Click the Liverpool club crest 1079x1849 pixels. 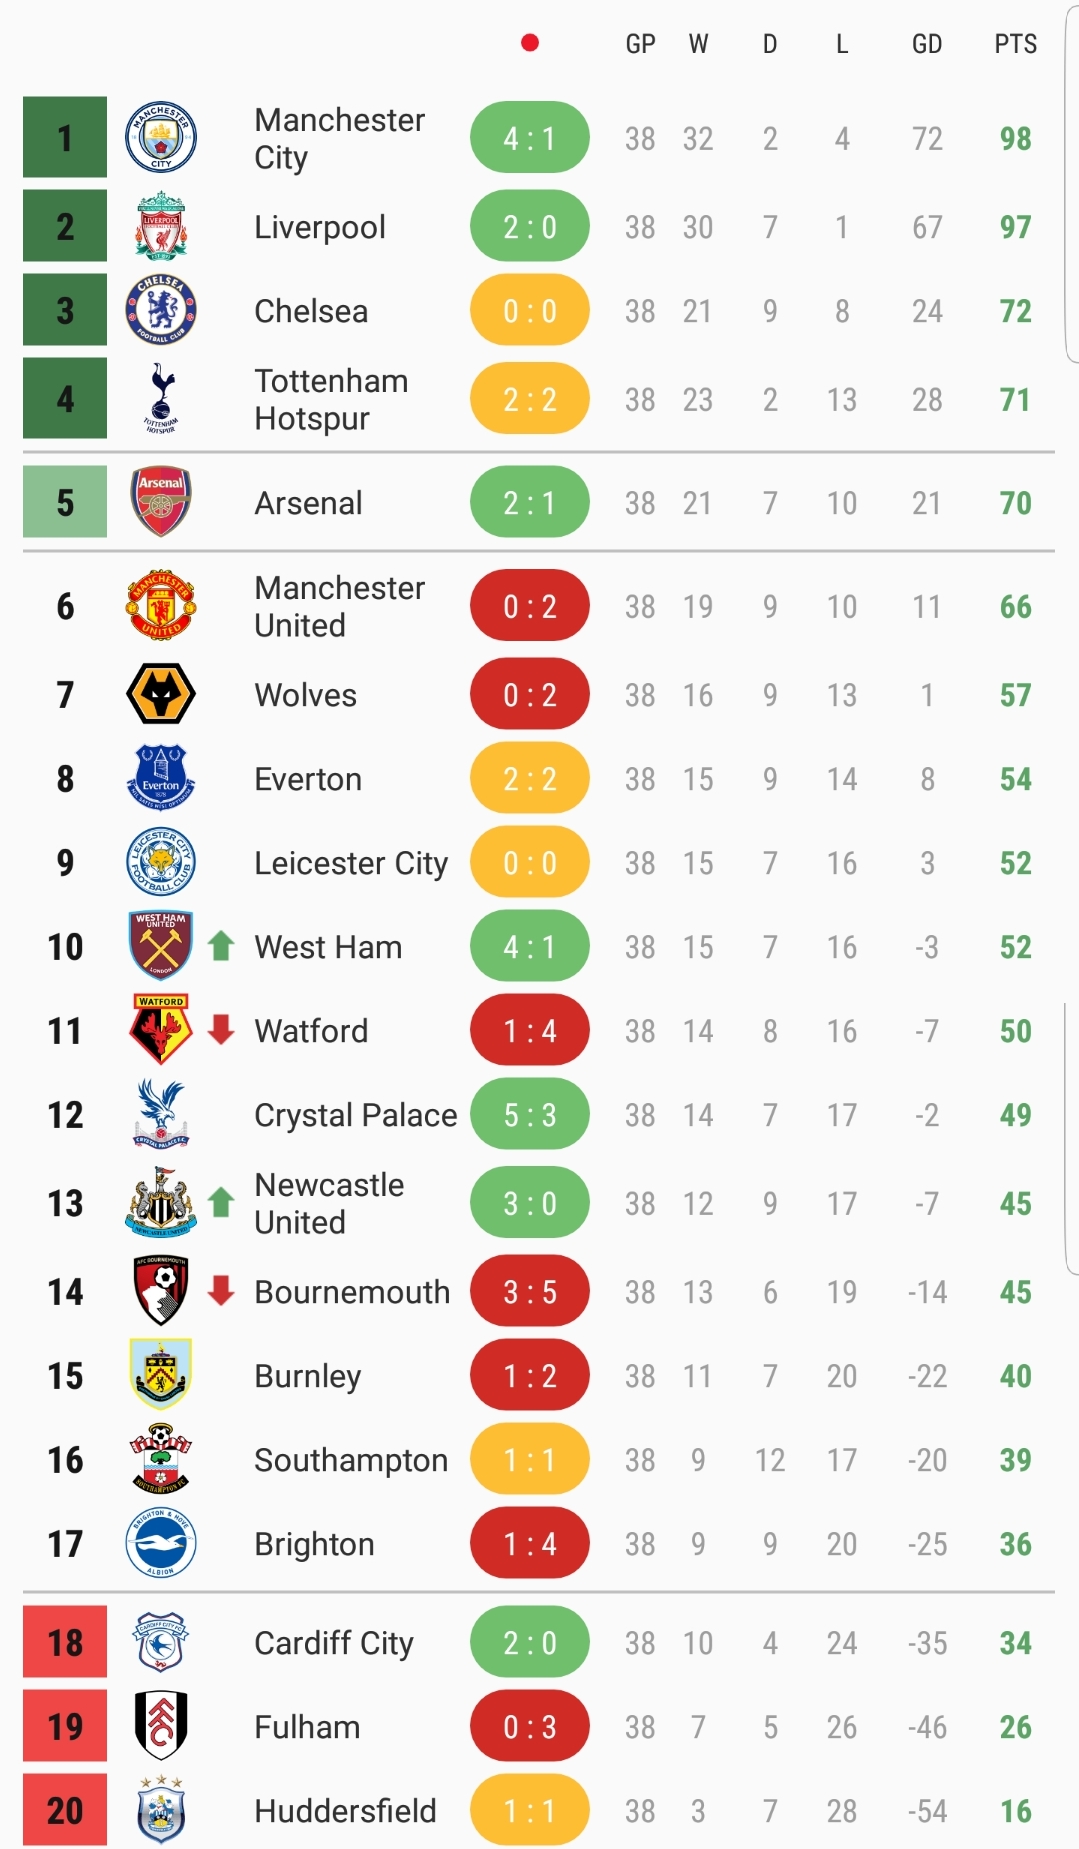coord(161,226)
